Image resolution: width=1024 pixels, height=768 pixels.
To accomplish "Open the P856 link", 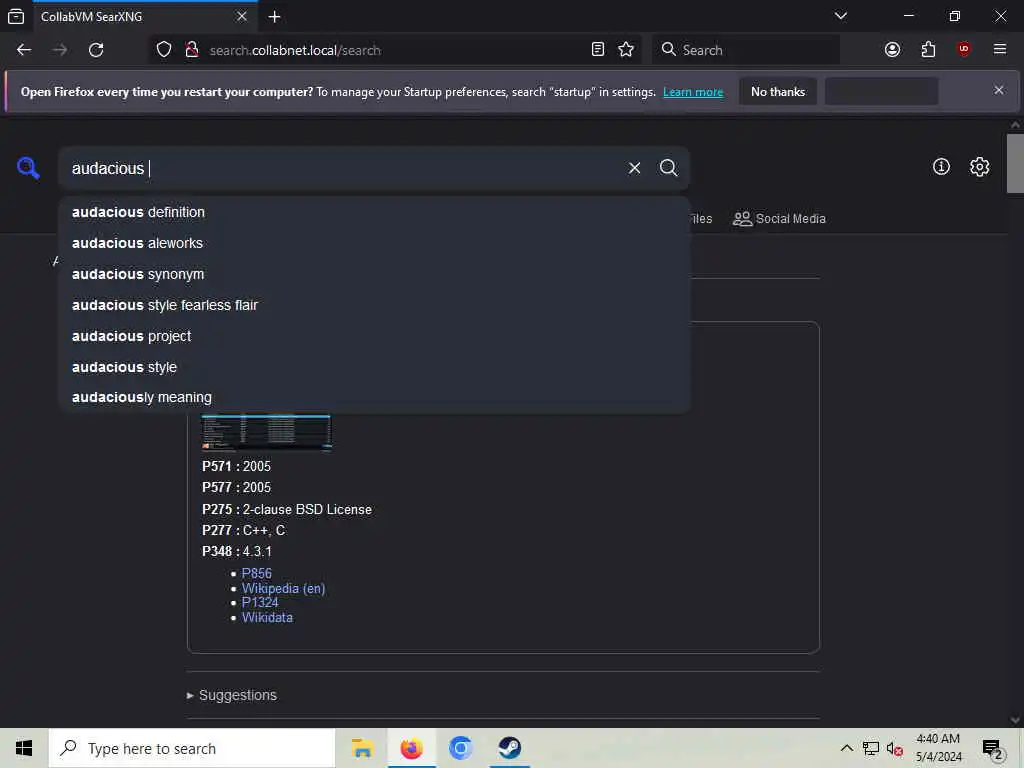I will tap(257, 573).
